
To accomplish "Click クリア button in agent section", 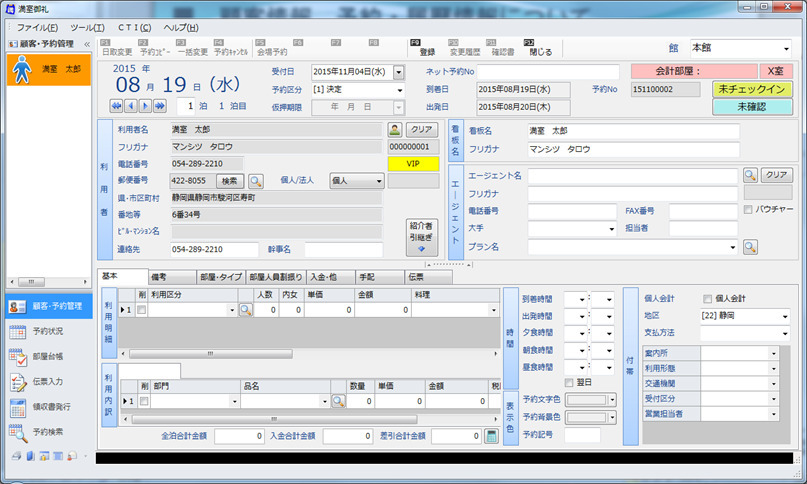I will (776, 175).
